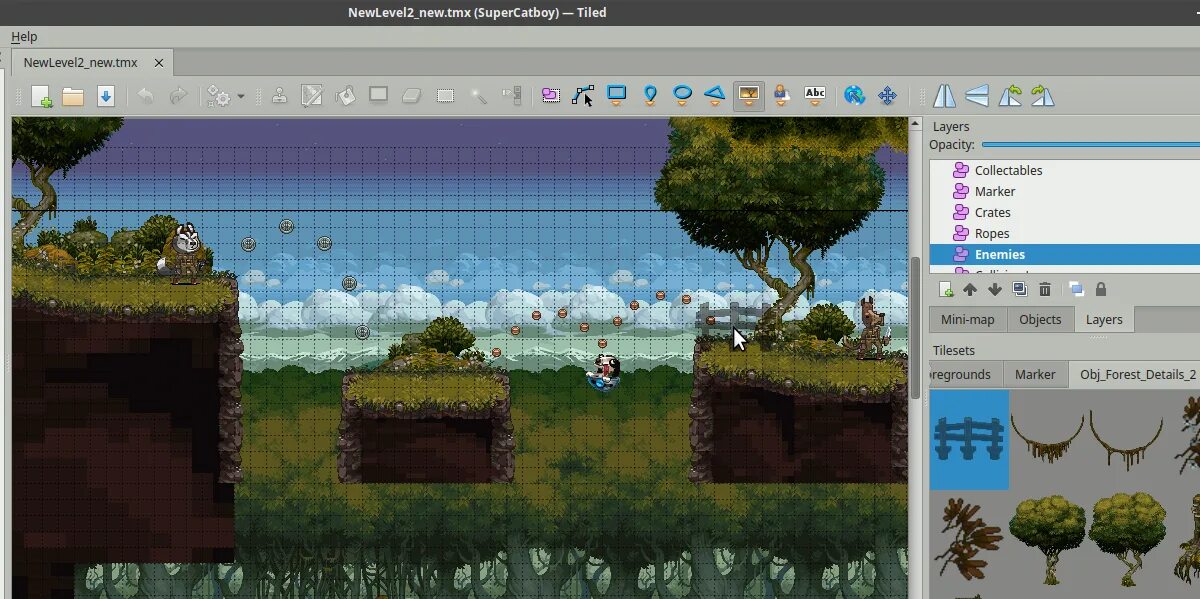Select the Shape Fill tool

(378, 96)
